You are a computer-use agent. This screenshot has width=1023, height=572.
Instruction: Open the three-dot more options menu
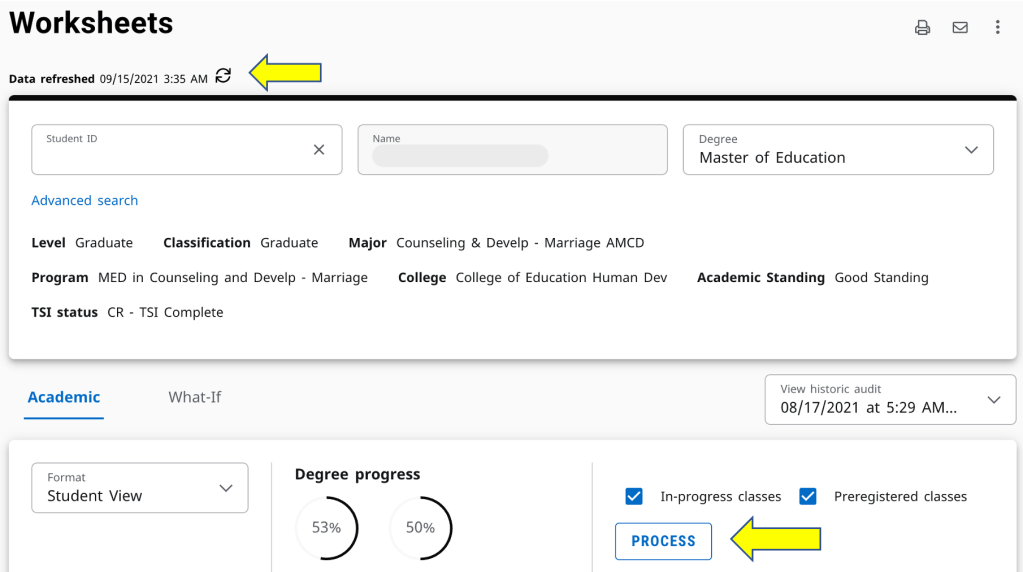pos(997,28)
